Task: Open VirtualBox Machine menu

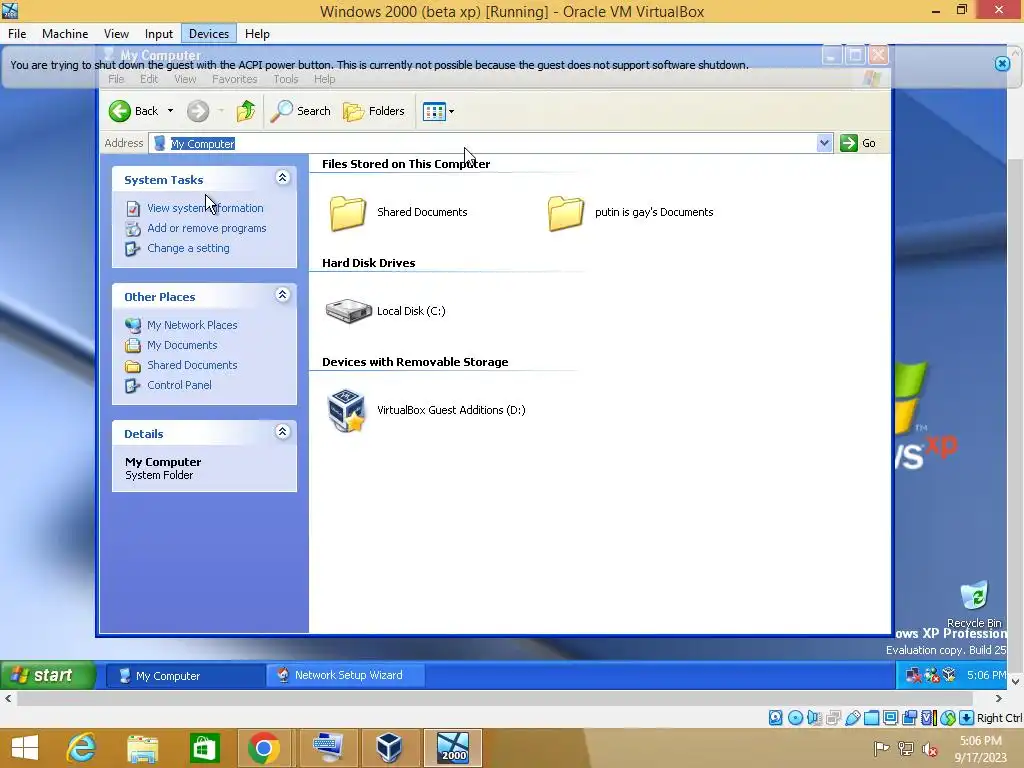Action: pyautogui.click(x=65, y=34)
